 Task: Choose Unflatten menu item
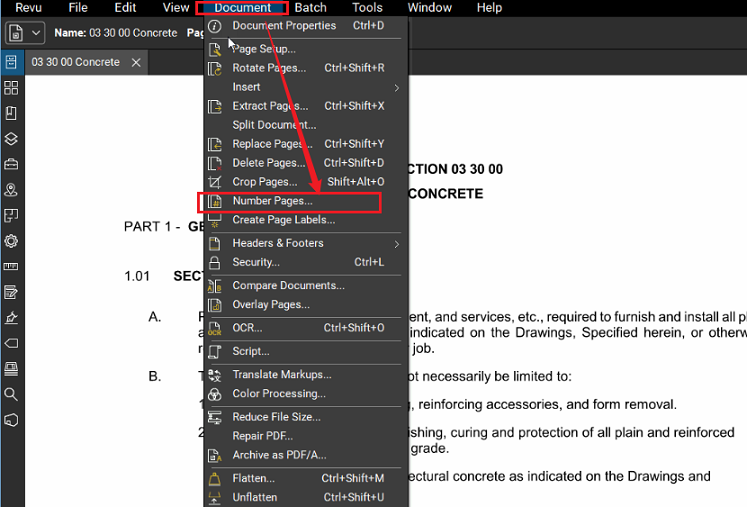point(305,498)
